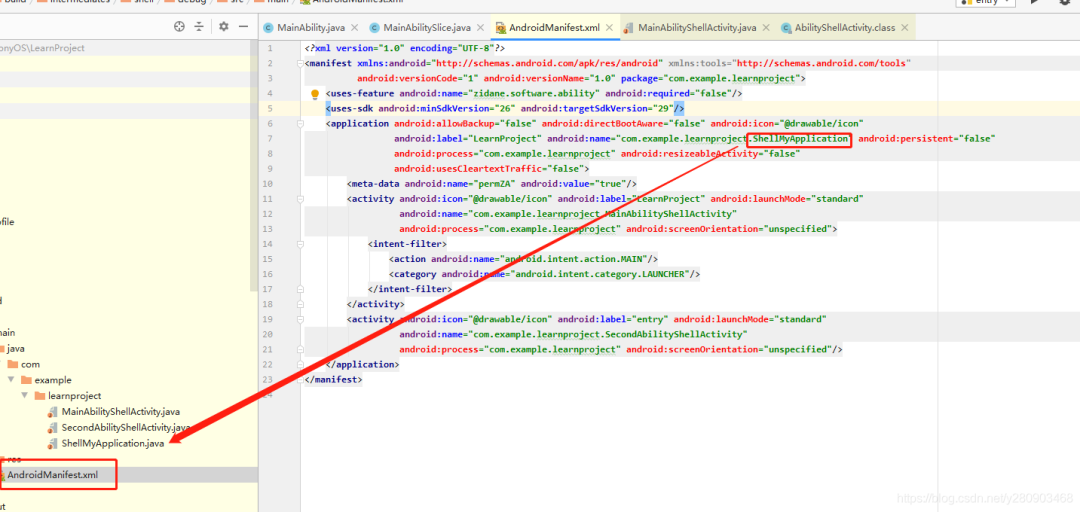This screenshot has height=512, width=1080.
Task: Collapse the example folder in project tree
Action: (x=10, y=380)
